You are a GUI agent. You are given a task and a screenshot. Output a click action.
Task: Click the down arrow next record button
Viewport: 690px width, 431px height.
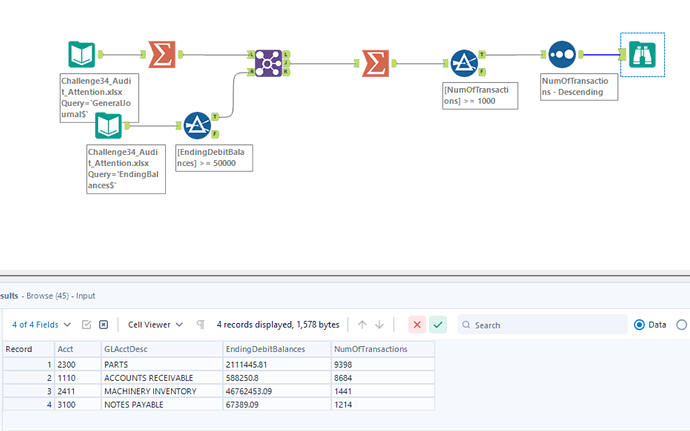(x=385, y=324)
